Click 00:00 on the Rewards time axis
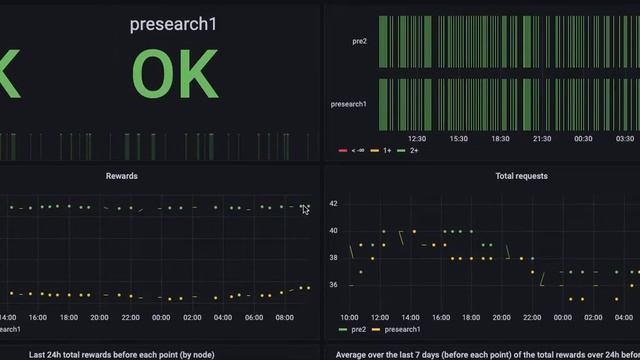The image size is (640, 360). coord(161,317)
